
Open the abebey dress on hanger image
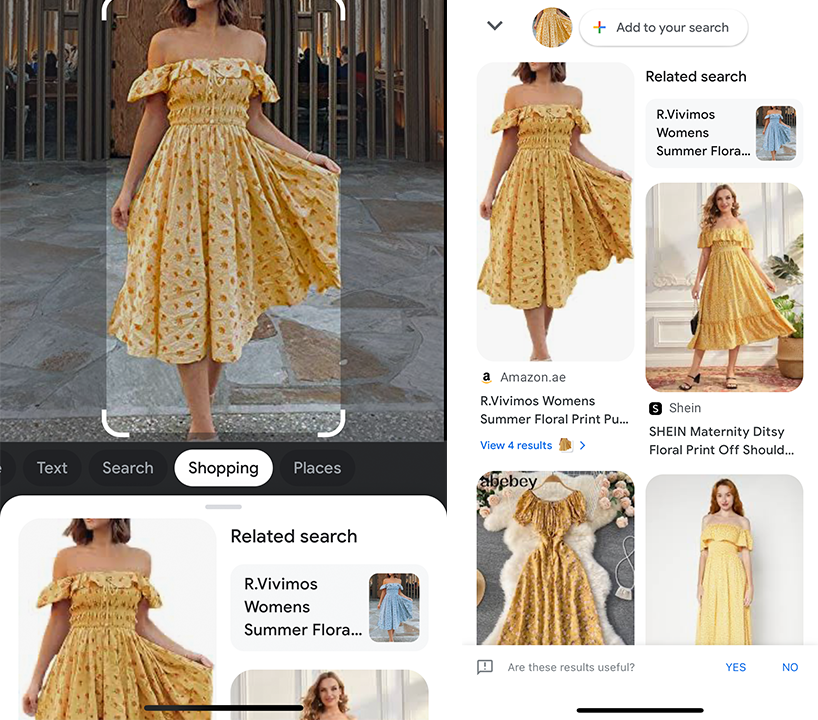(x=555, y=558)
